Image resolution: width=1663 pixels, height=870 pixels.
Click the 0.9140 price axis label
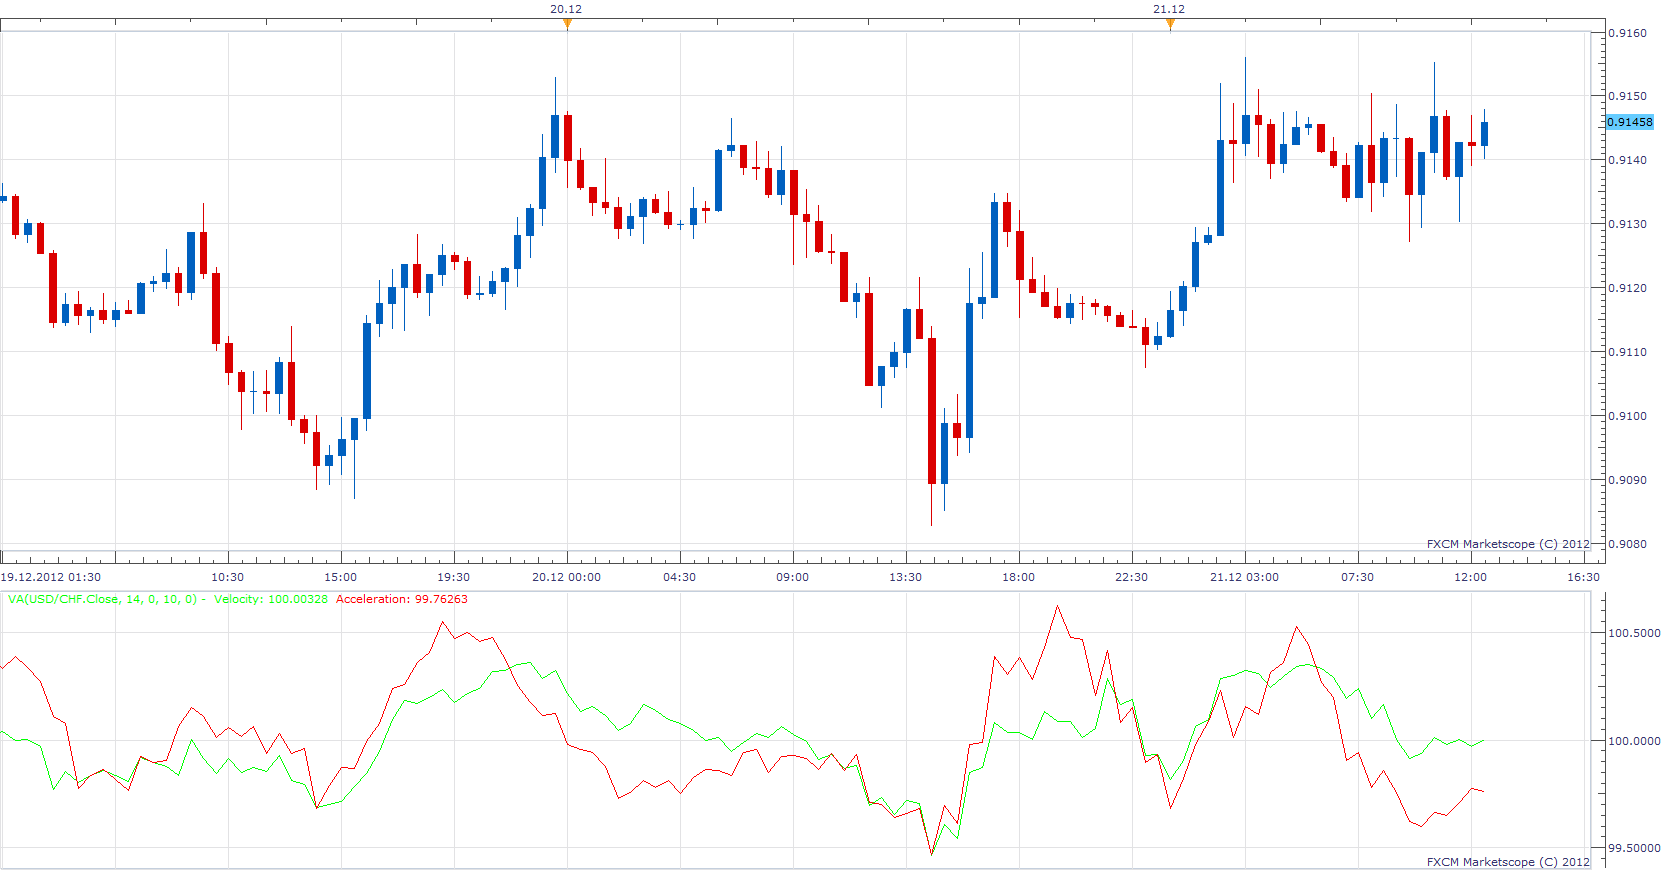(x=1627, y=160)
